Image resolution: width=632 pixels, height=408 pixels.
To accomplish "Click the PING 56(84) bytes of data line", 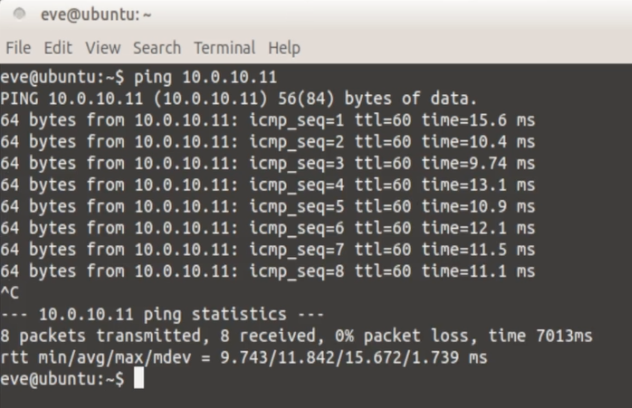I will [x=240, y=99].
